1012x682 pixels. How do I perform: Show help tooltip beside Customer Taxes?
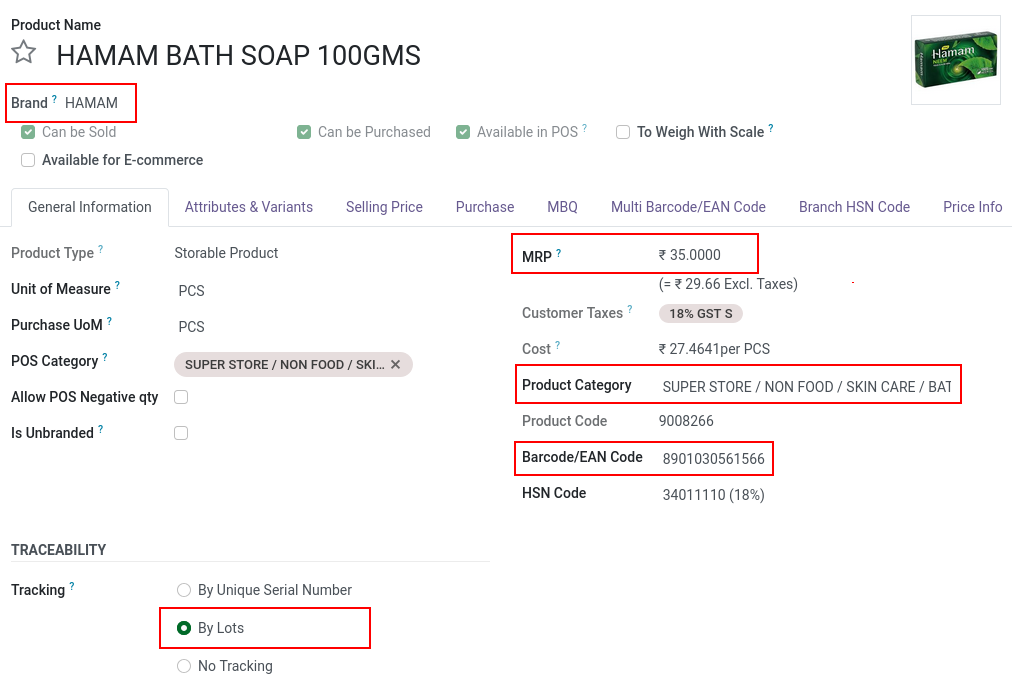pyautogui.click(x=630, y=309)
